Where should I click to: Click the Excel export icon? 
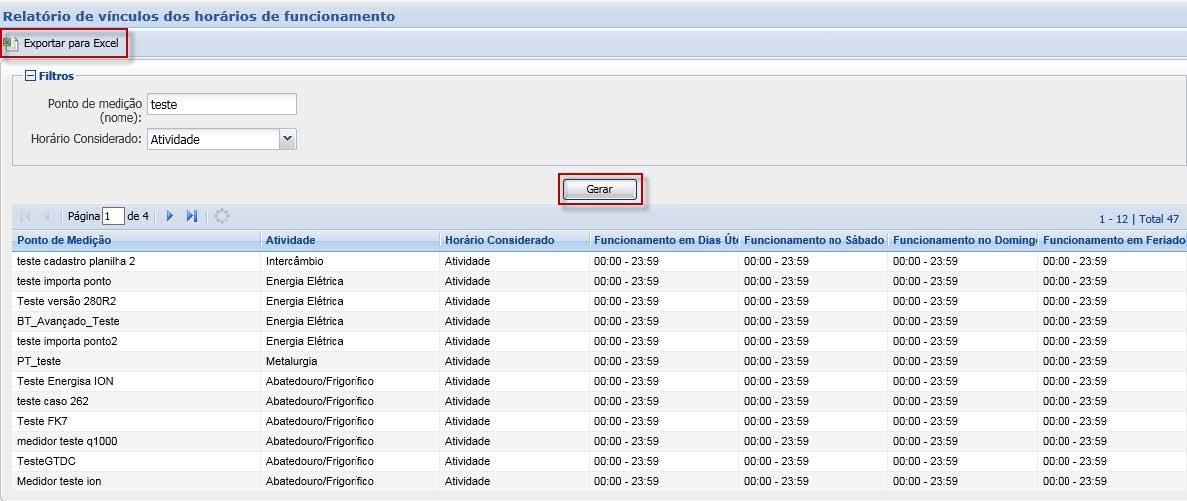pyautogui.click(x=11, y=44)
